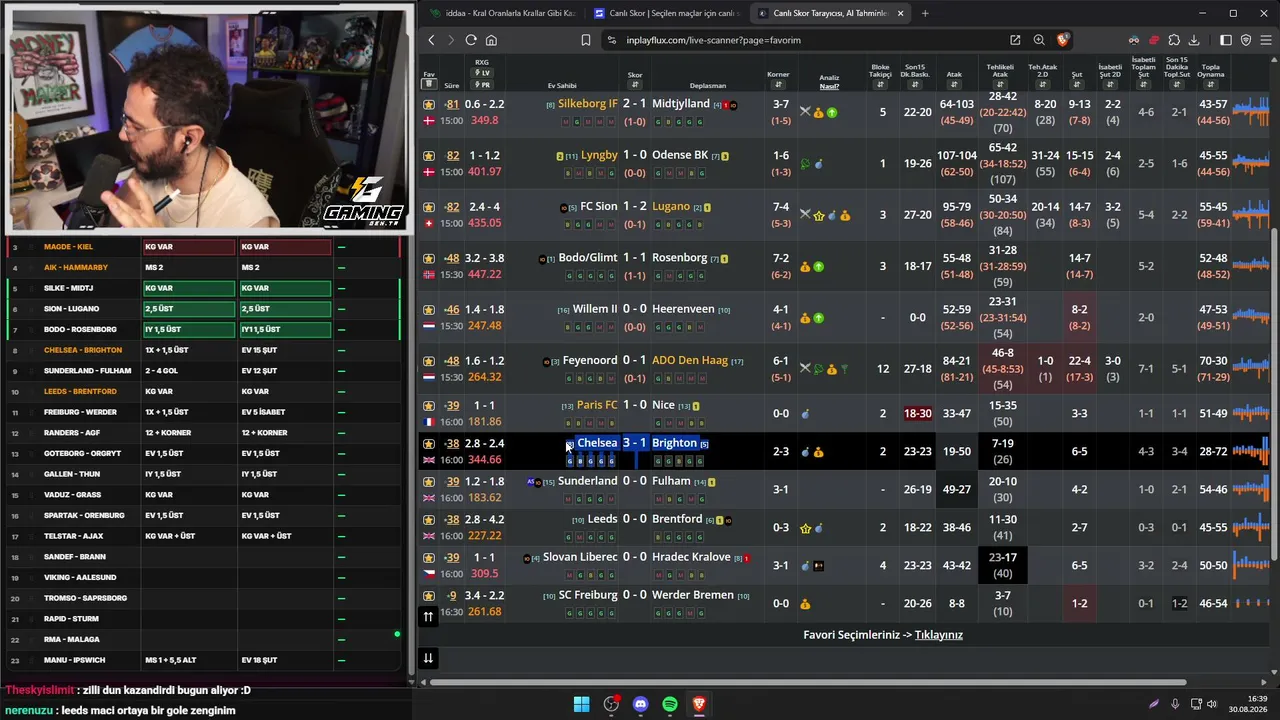The height and width of the screenshot is (720, 1280).
Task: Open Spotify from the taskbar
Action: click(x=670, y=704)
